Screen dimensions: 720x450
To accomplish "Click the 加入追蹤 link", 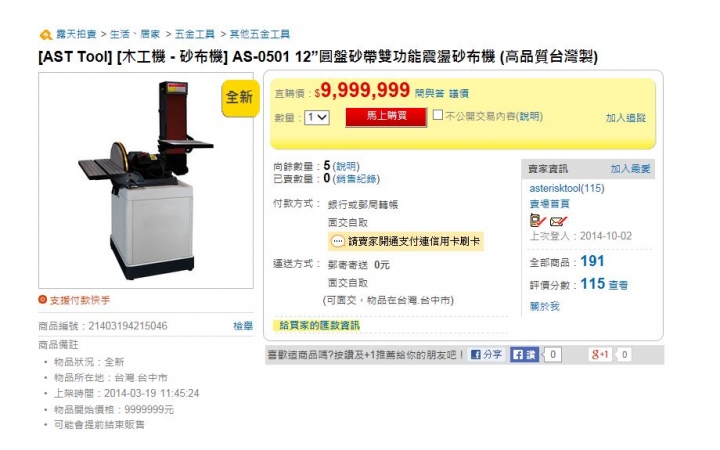I will (x=625, y=118).
